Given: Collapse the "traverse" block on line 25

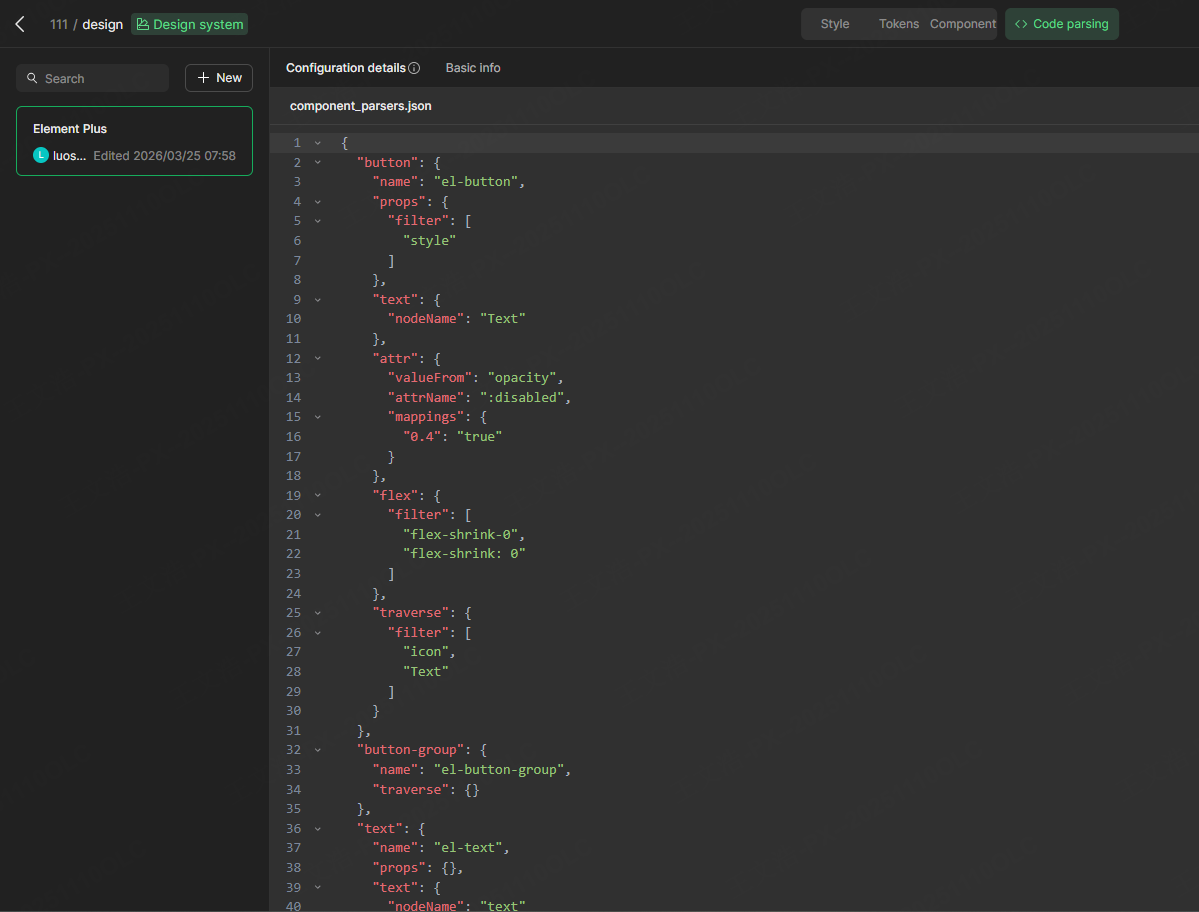Looking at the screenshot, I should coord(317,612).
